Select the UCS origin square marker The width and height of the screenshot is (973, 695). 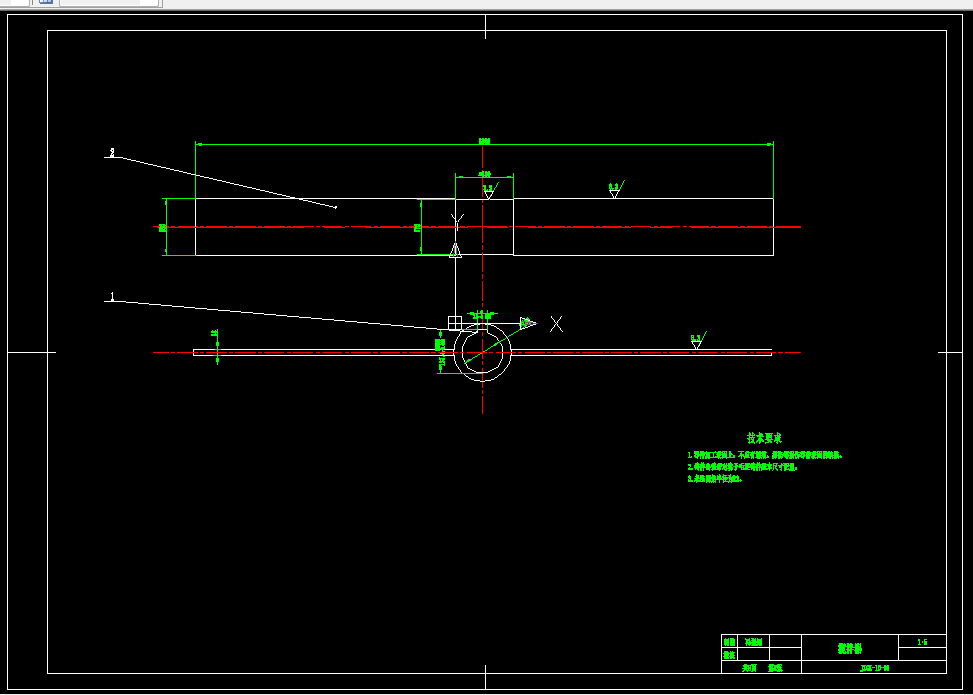tap(455, 323)
